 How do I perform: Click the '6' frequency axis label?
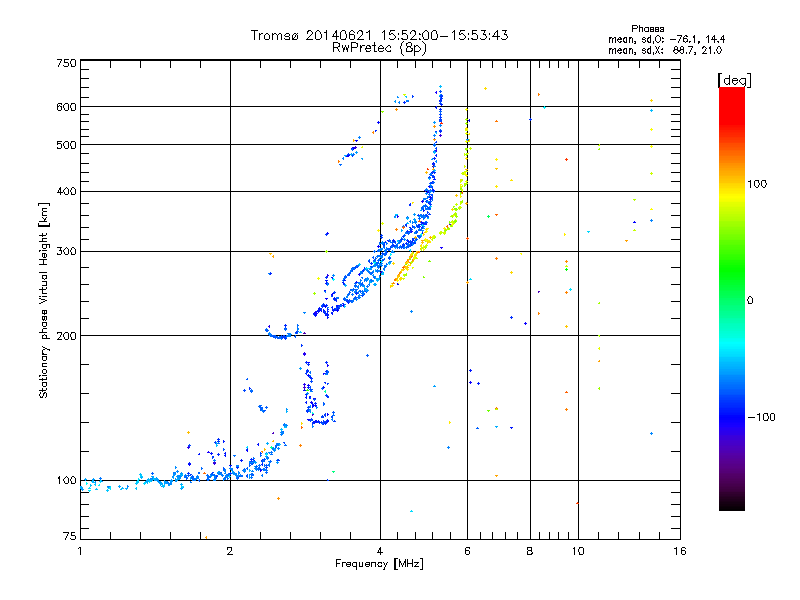click(467, 551)
